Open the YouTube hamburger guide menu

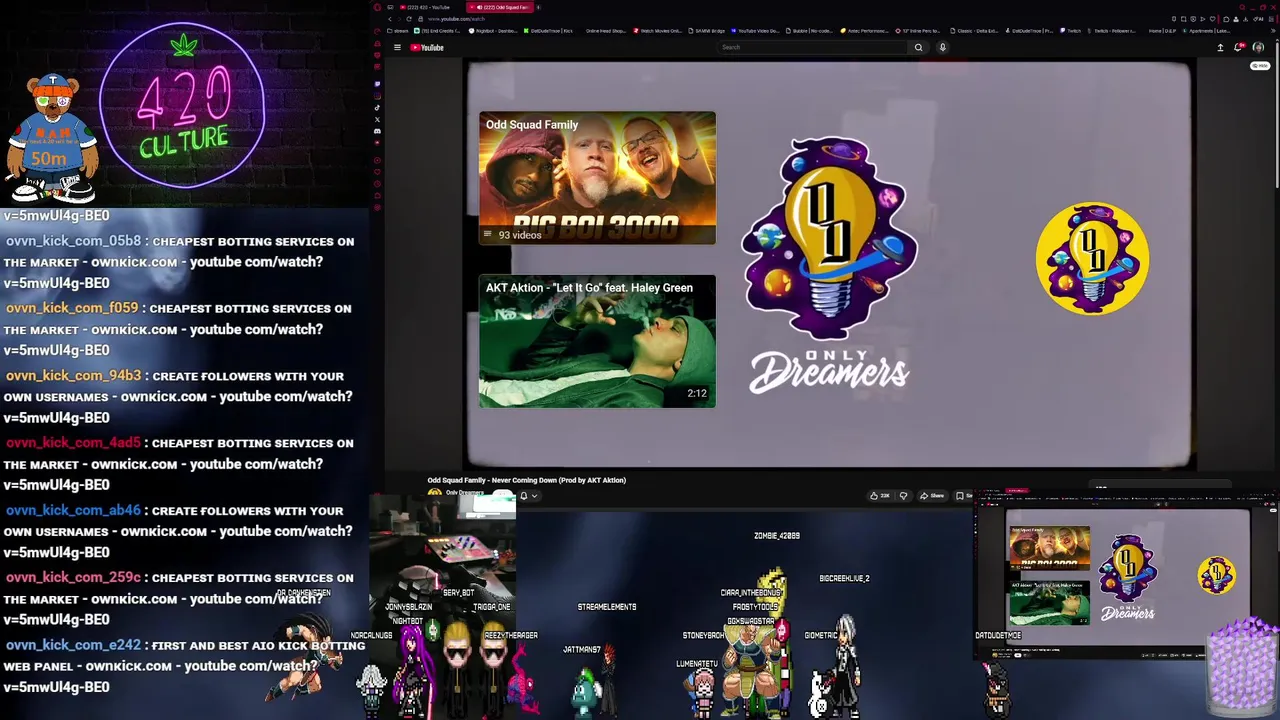click(397, 47)
